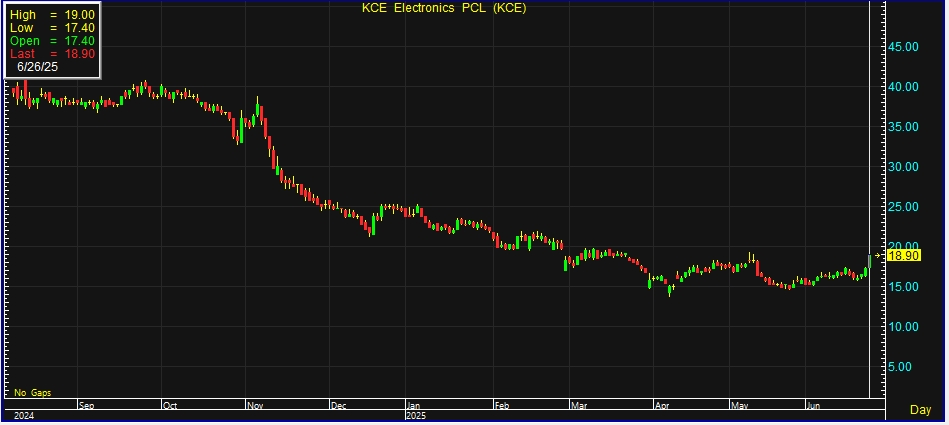
Task: Click the small yellow arrow beside 18.90
Action: coord(878,255)
